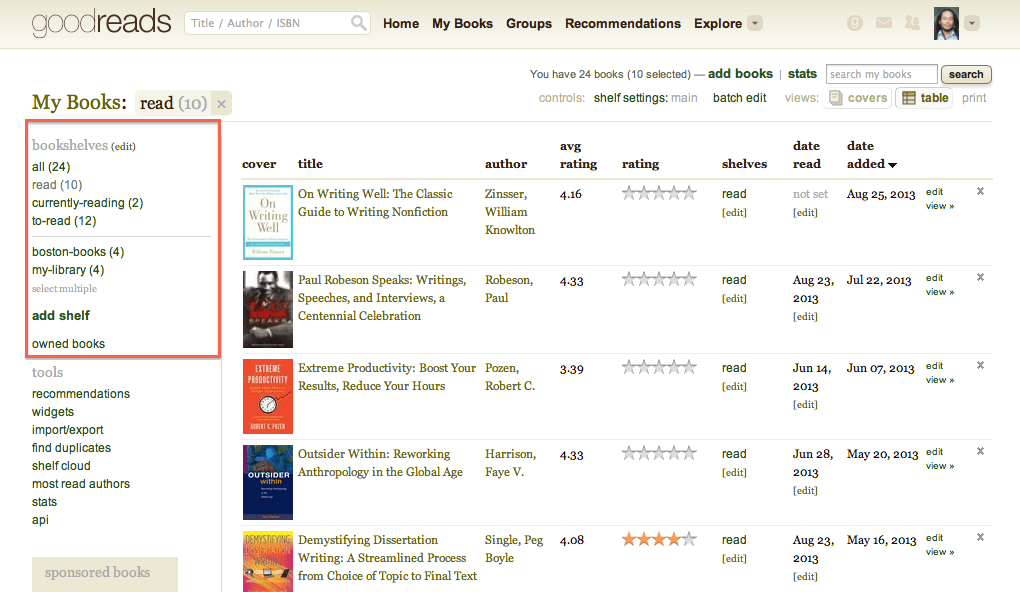
Task: View the Extreme Productivity review
Action: (939, 380)
